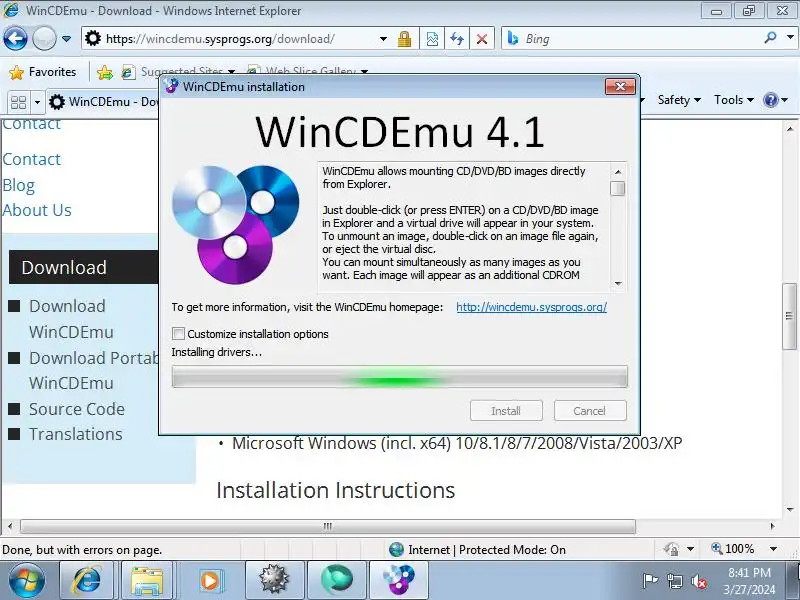Screen dimensions: 800x600
Task: Click the Windows Start orb
Action: [x=27, y=581]
